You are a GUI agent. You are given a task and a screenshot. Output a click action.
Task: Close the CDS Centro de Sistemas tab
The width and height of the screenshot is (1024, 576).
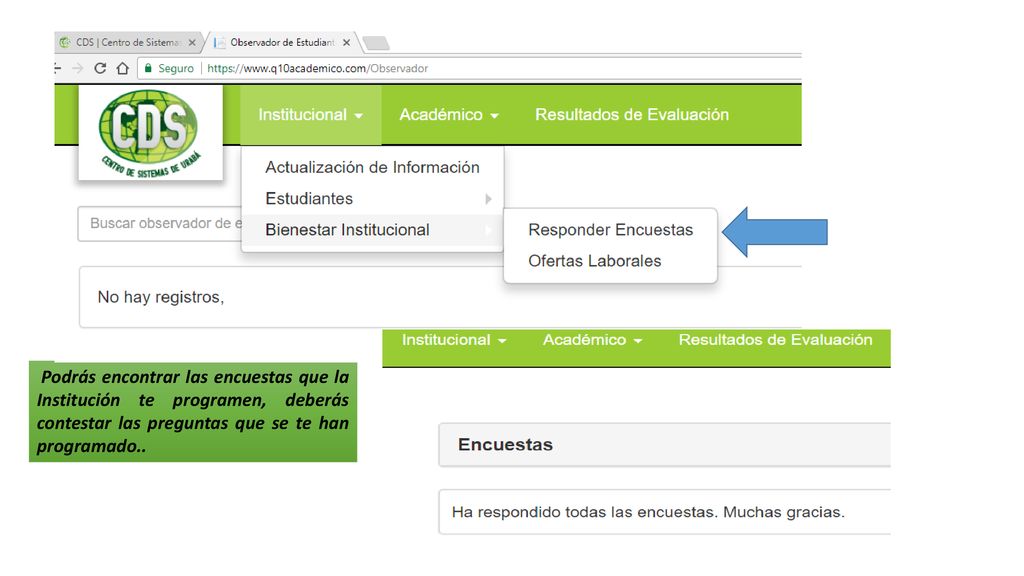[192, 42]
